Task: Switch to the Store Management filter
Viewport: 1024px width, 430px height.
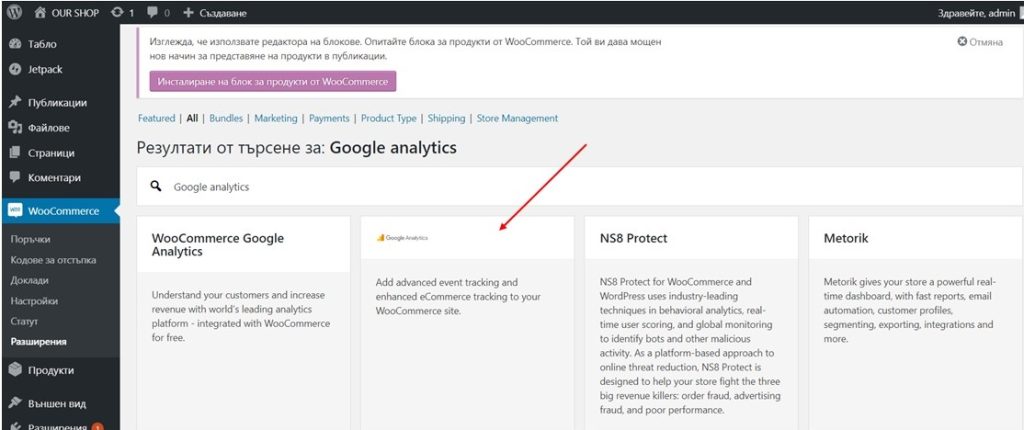Action: [517, 118]
